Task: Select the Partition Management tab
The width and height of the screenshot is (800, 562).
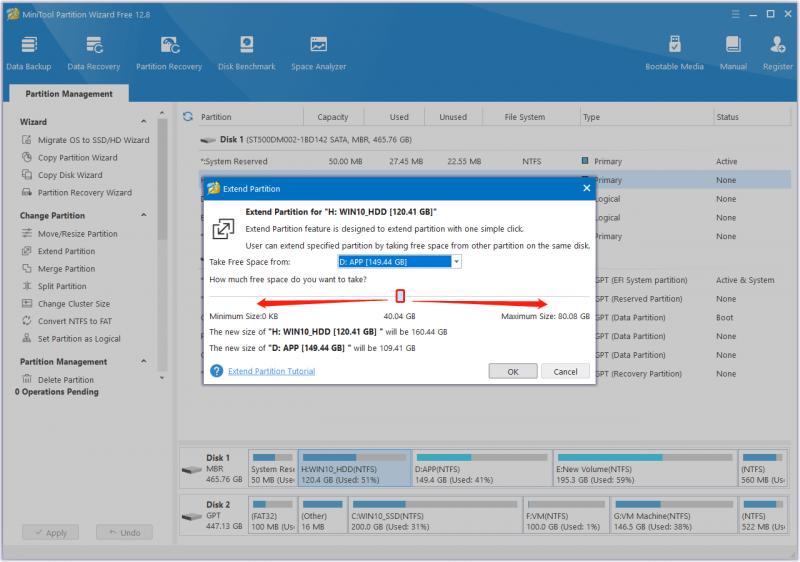Action: [x=69, y=94]
